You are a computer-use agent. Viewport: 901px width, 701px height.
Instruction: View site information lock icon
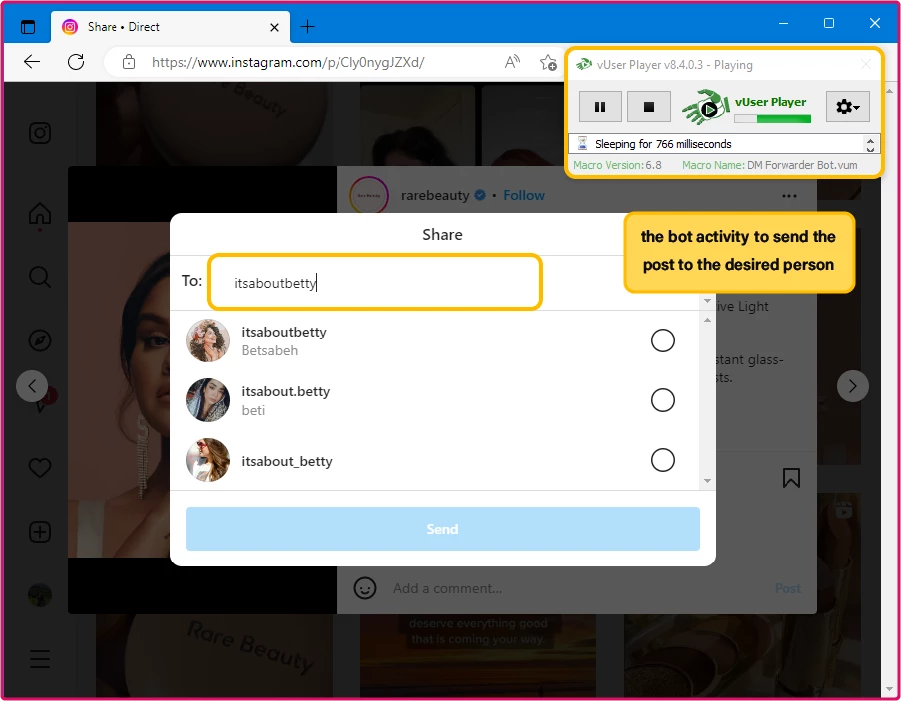[129, 62]
